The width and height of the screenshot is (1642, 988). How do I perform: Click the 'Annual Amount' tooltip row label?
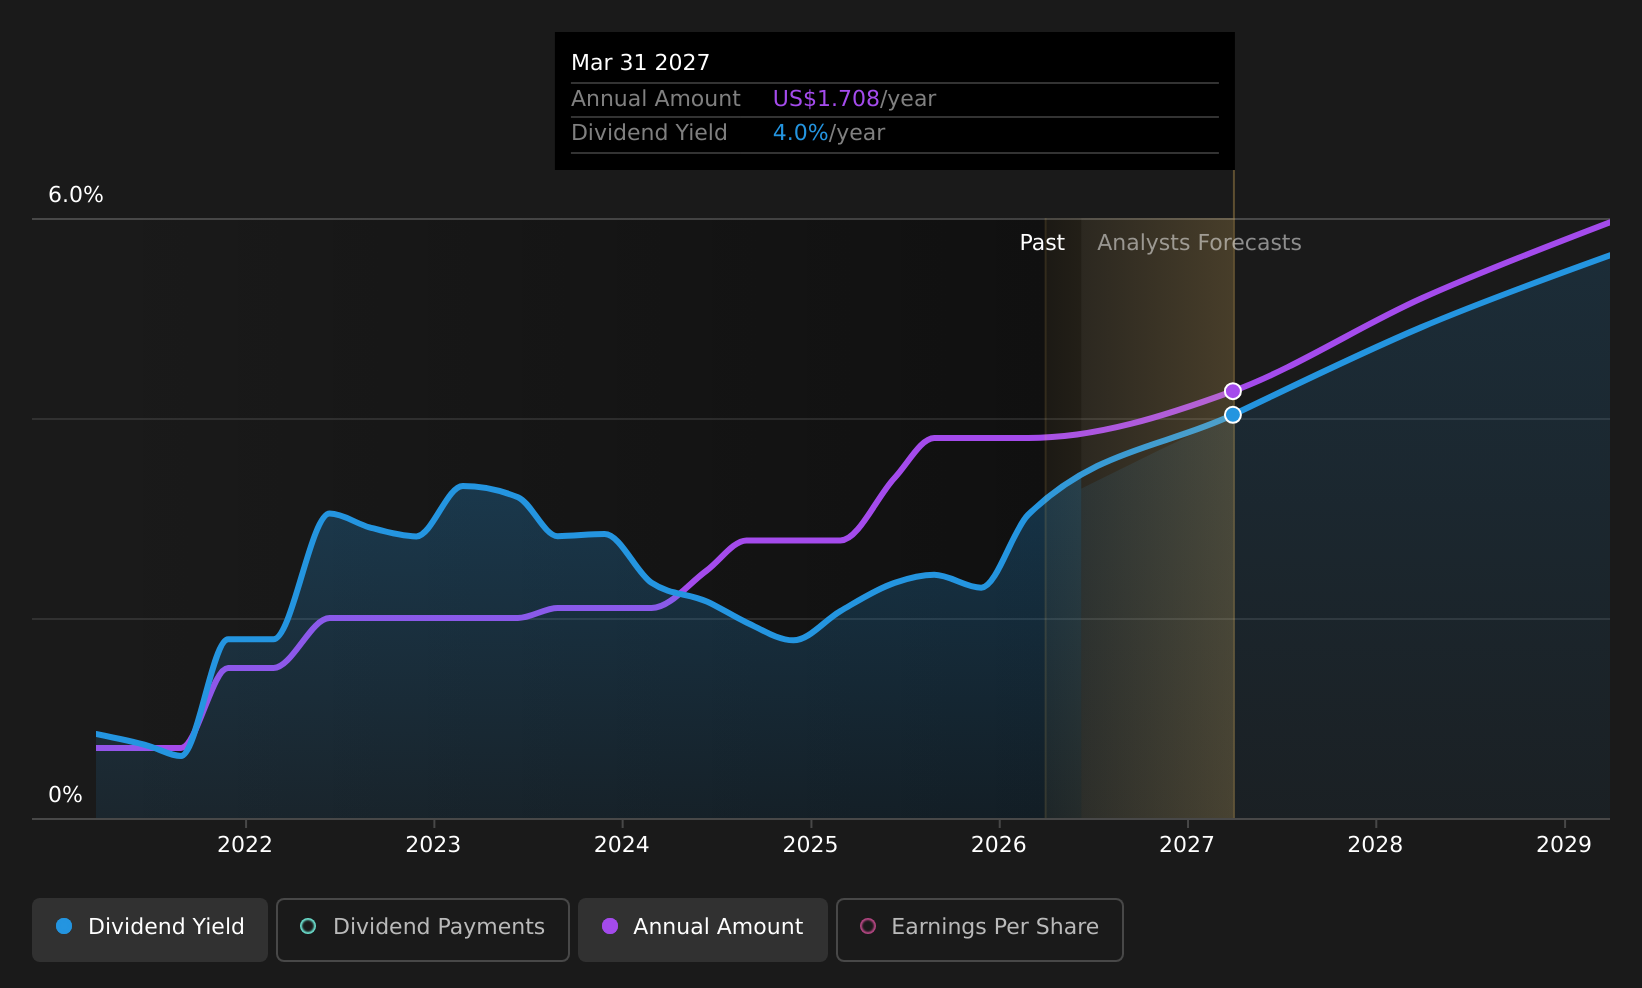coord(656,99)
